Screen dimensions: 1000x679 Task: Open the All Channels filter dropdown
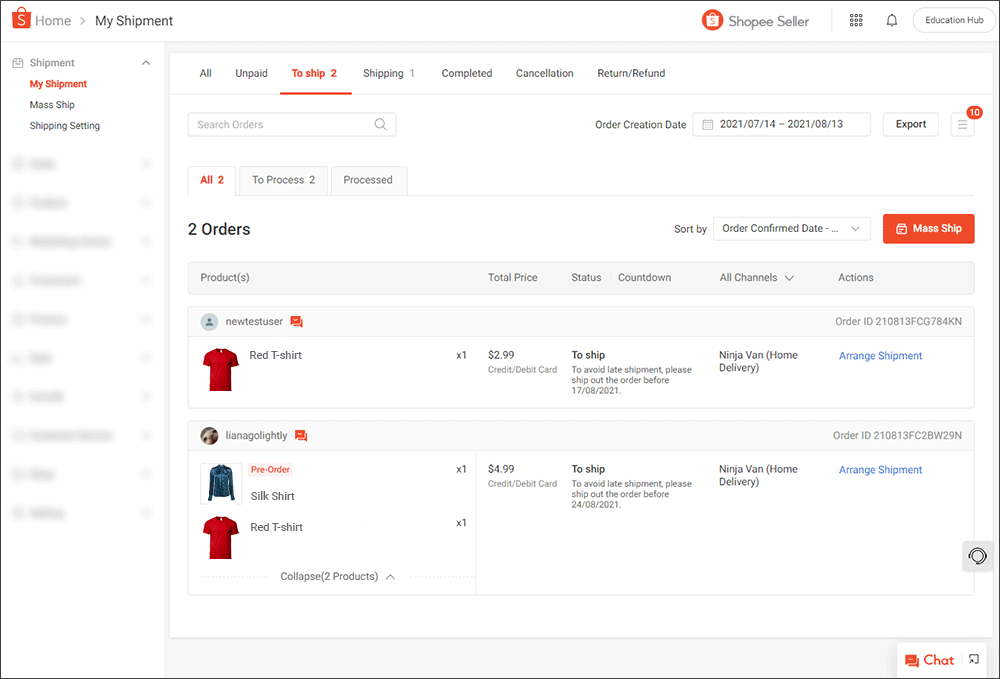tap(756, 277)
